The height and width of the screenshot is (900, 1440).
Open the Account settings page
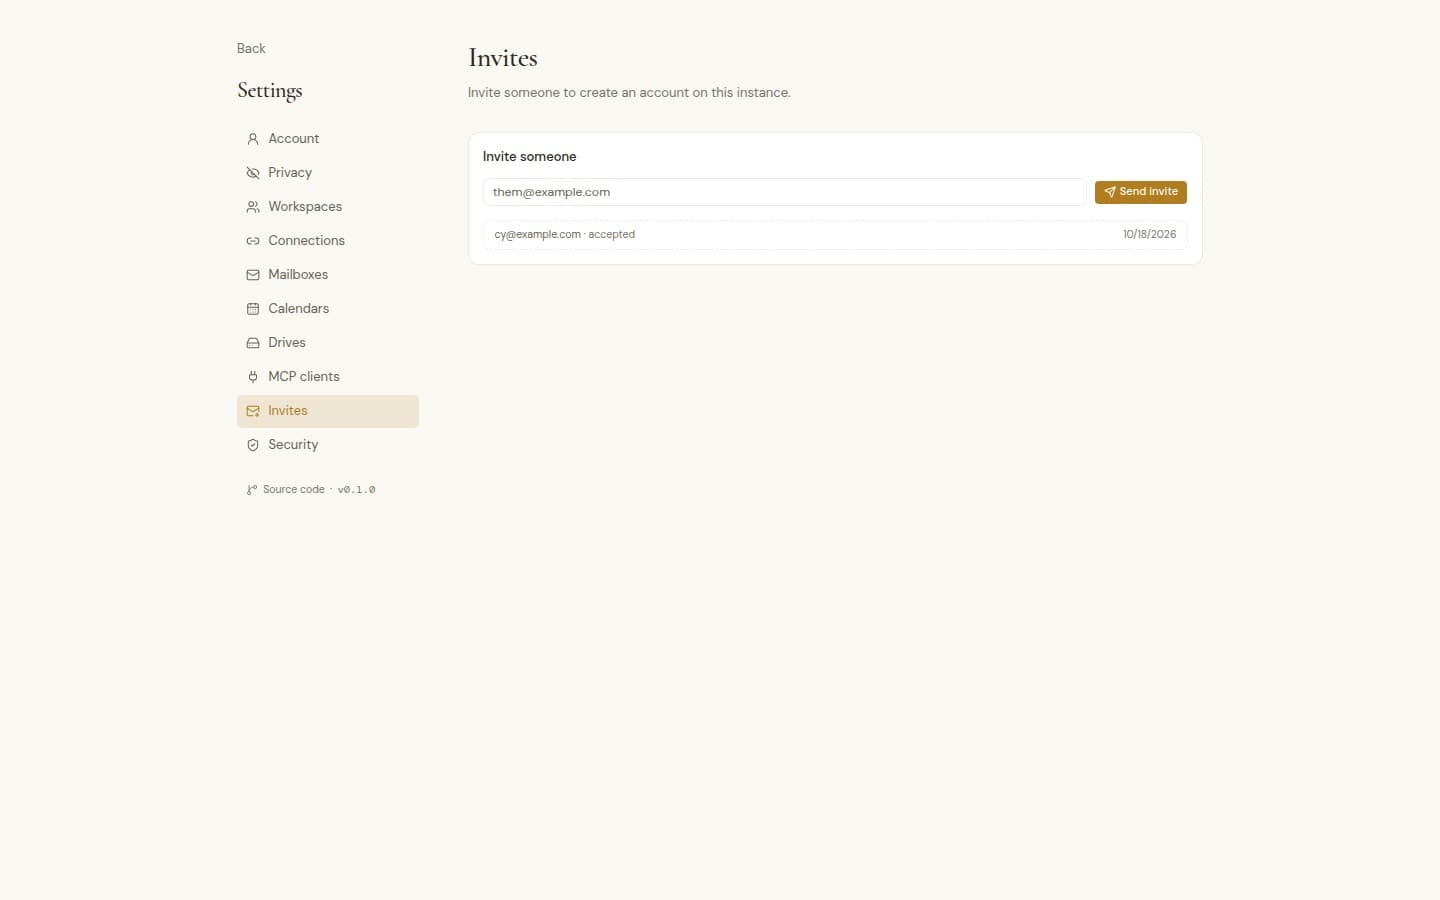(x=328, y=139)
